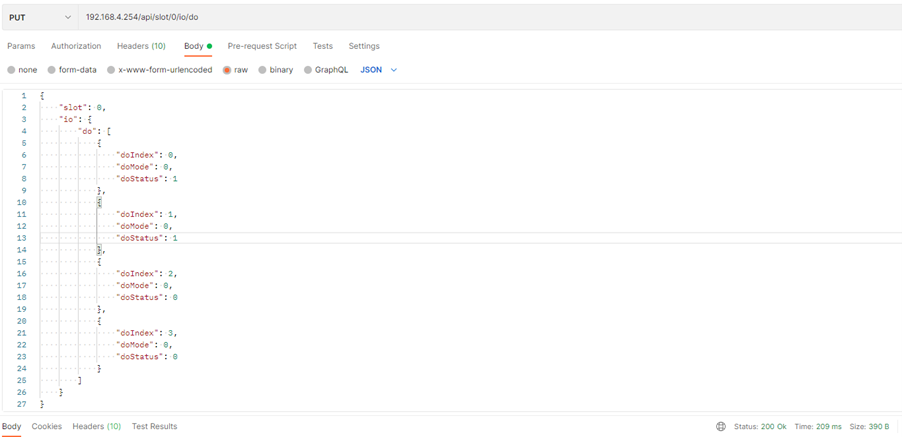Click "doMode": 0 on line 12

click(x=144, y=226)
